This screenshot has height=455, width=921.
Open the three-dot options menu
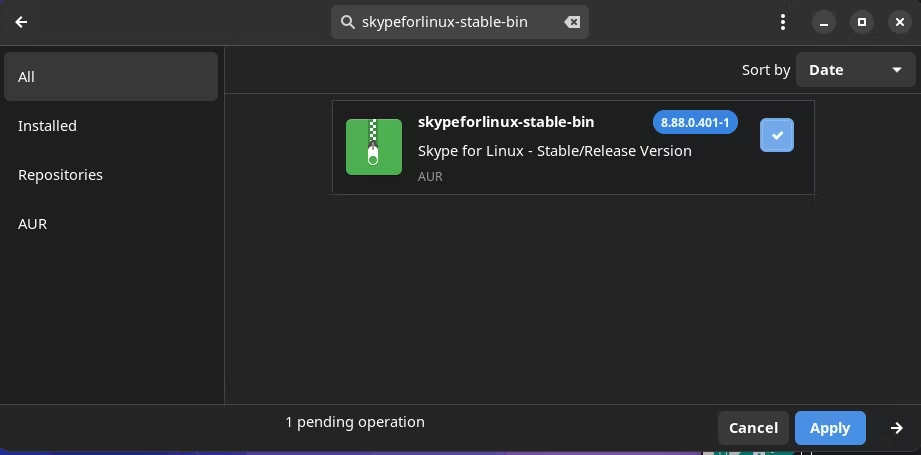point(782,22)
